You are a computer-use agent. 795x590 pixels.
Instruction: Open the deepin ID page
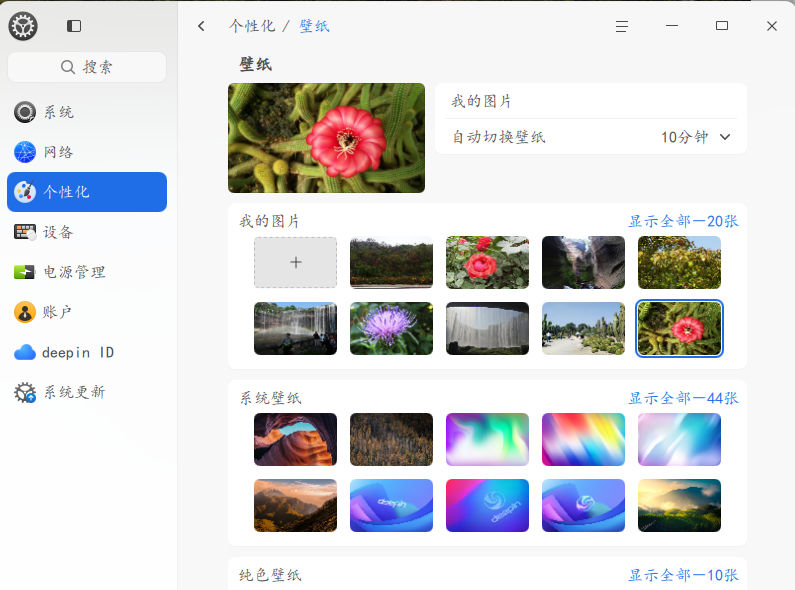coord(87,352)
